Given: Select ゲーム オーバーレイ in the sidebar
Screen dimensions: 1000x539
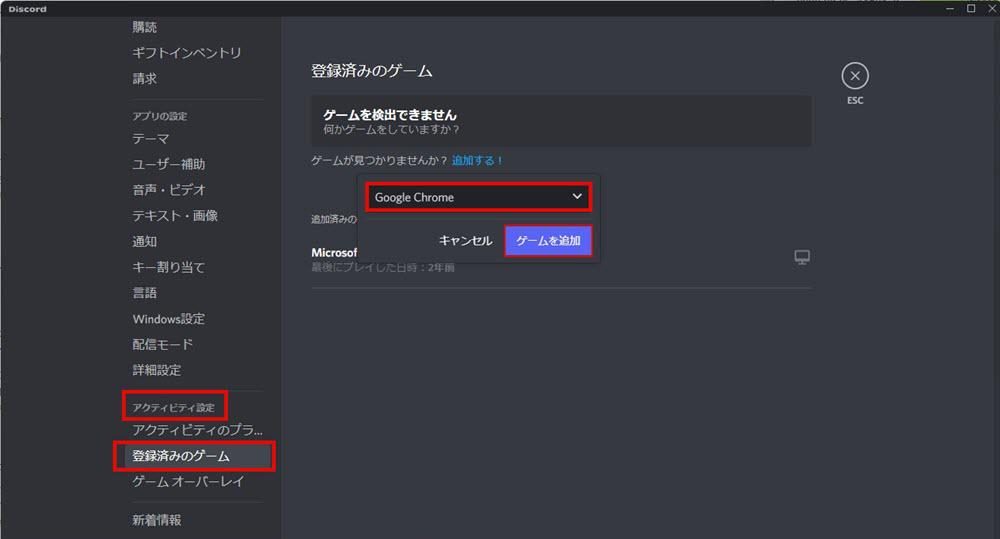Looking at the screenshot, I should pyautogui.click(x=188, y=482).
